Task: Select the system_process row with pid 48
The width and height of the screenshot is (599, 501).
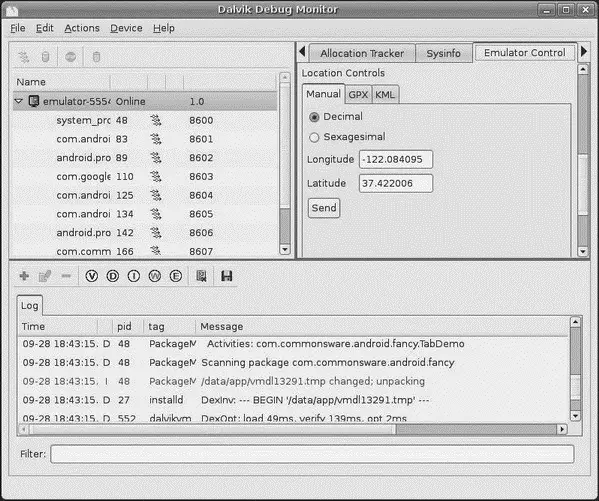Action: point(145,120)
